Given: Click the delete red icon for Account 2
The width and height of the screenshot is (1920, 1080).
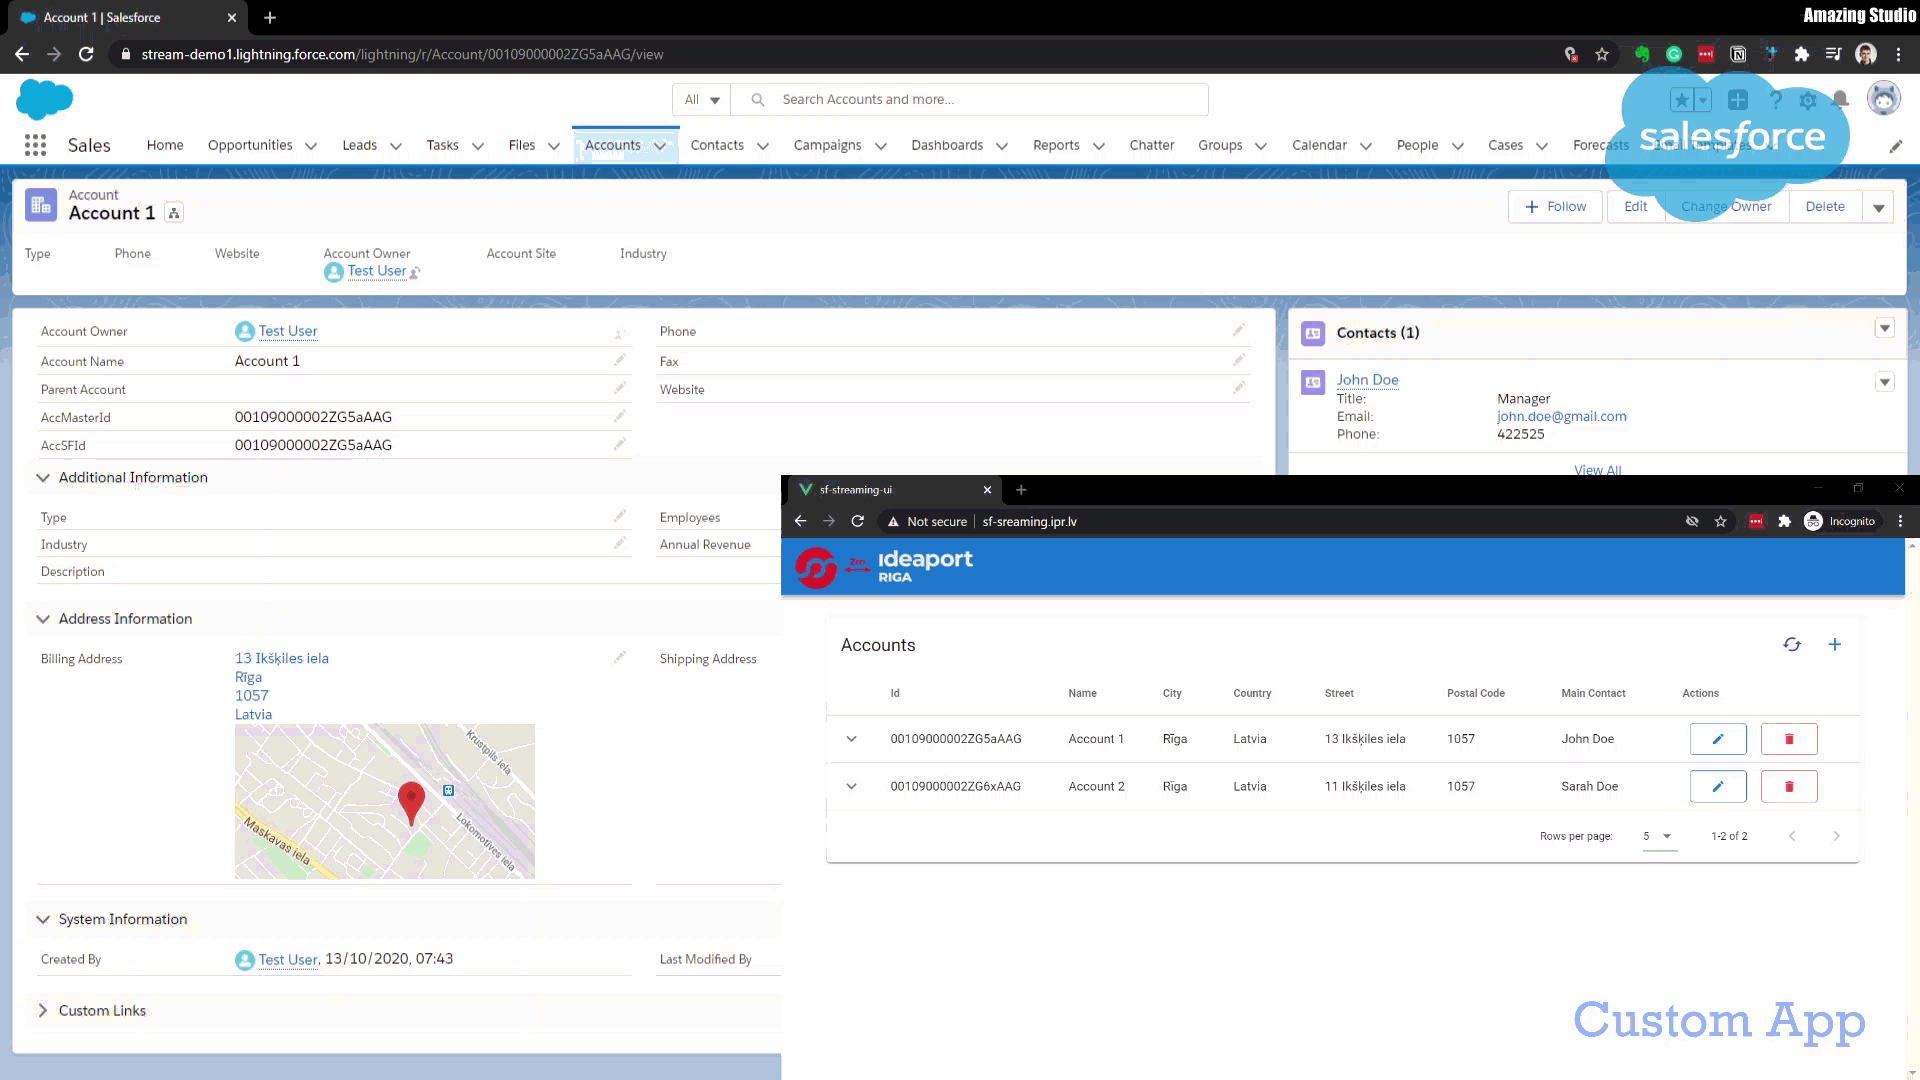Looking at the screenshot, I should coord(1789,786).
